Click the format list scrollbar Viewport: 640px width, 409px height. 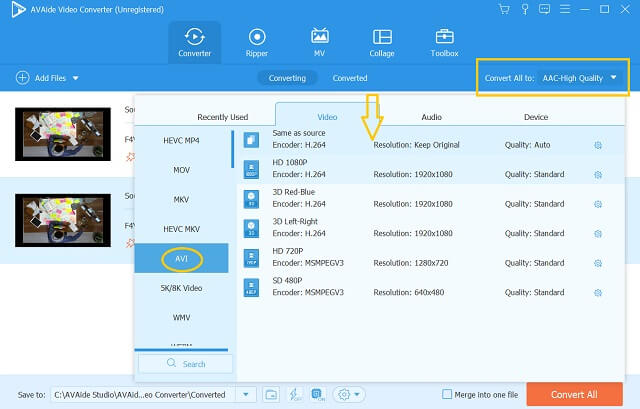pos(232,149)
